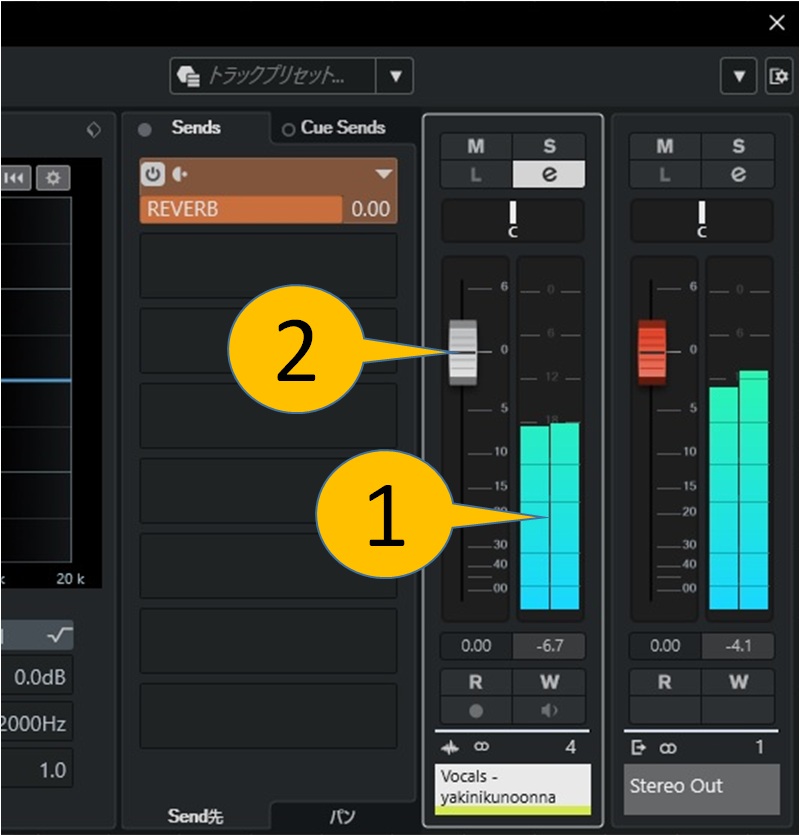The image size is (799, 835).
Task: Click the setup icon at top right corner
Action: pyautogui.click(x=777, y=76)
